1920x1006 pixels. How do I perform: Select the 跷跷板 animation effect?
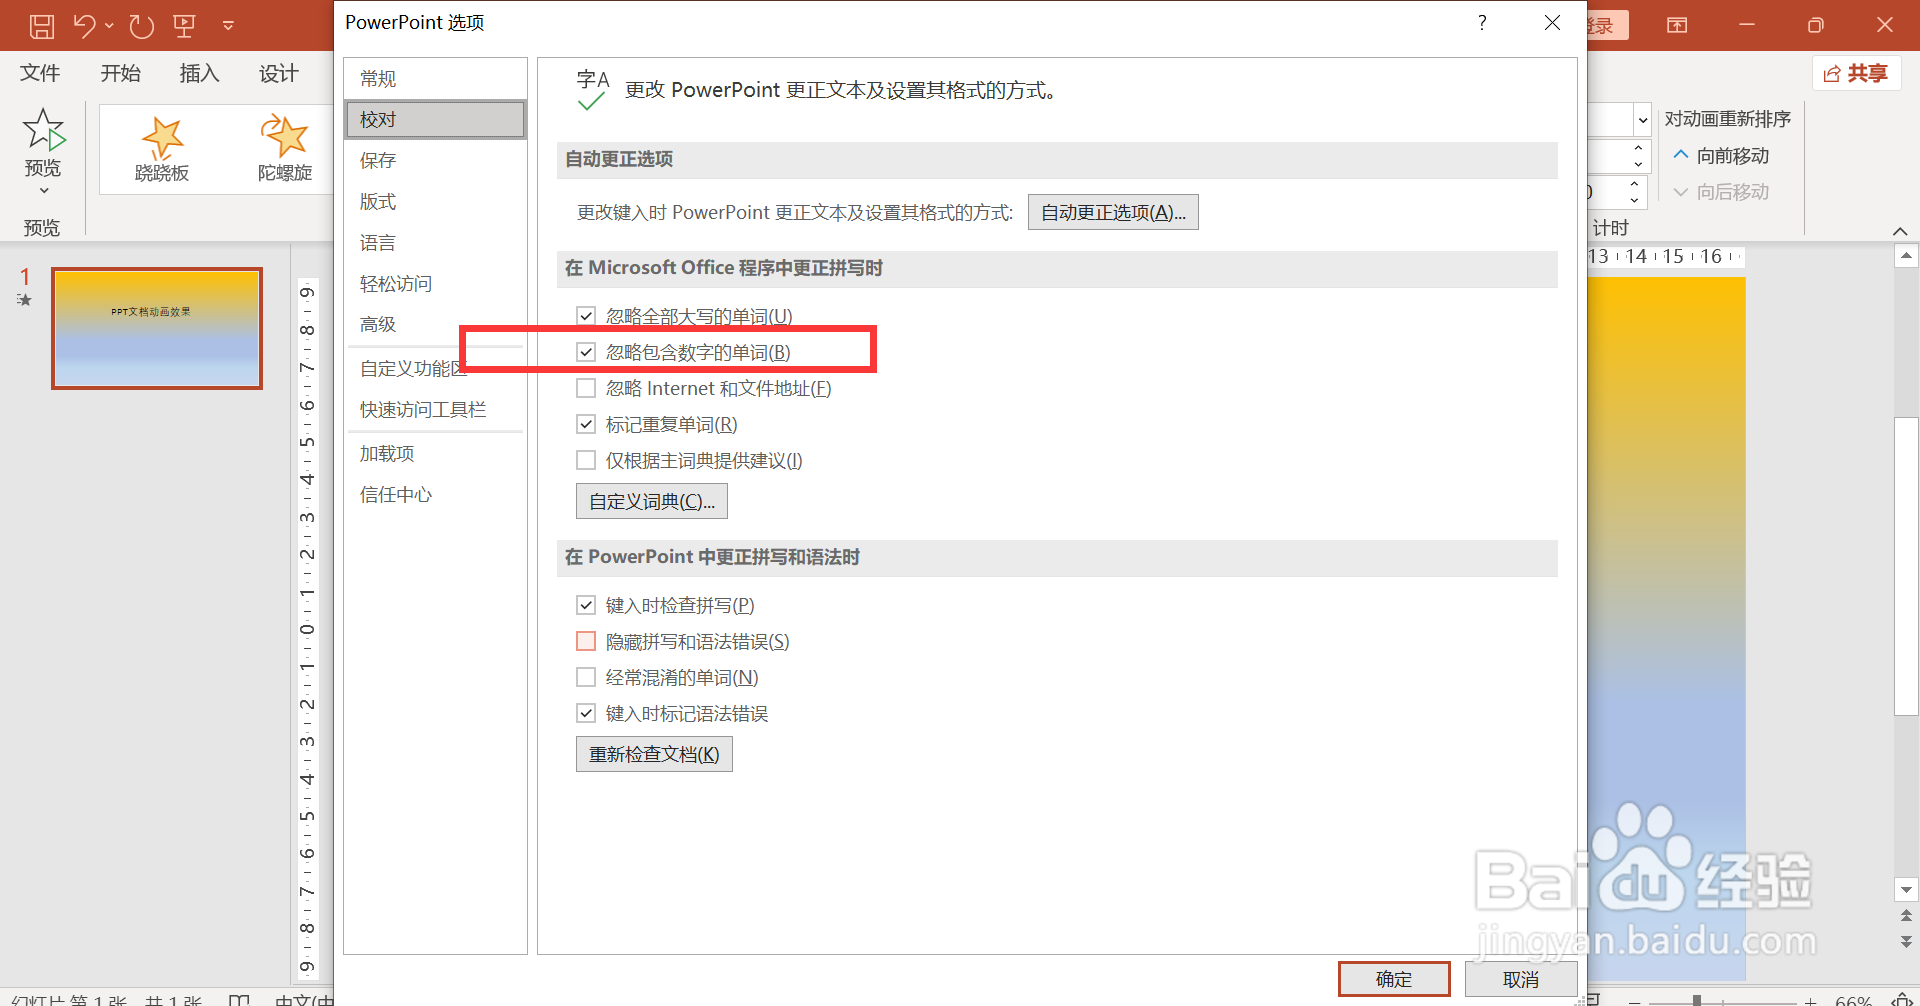[162, 149]
